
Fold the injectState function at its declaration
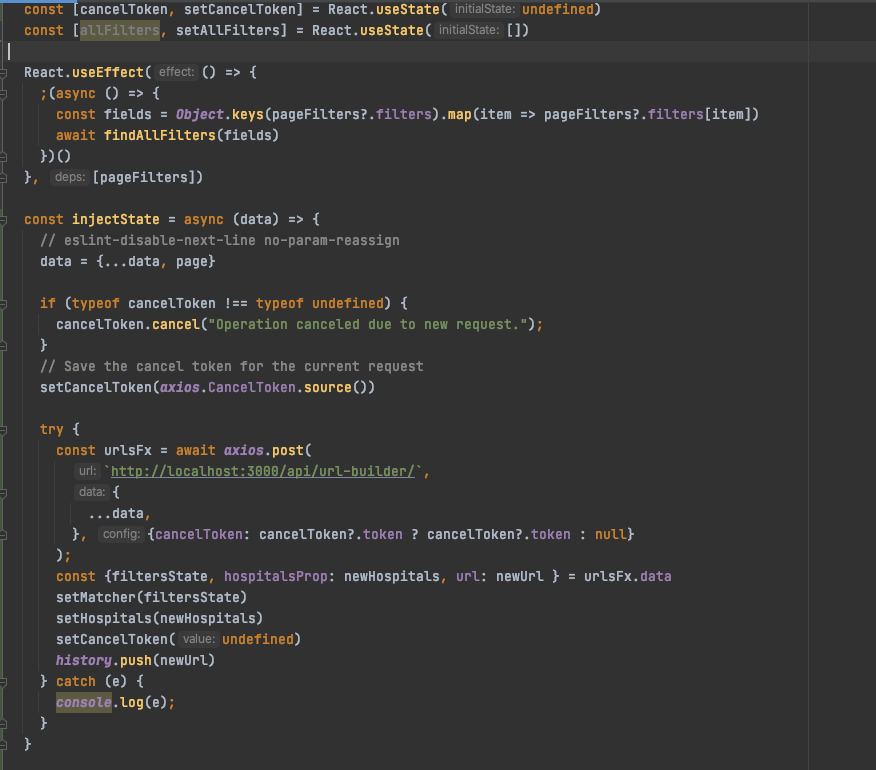coord(3,220)
